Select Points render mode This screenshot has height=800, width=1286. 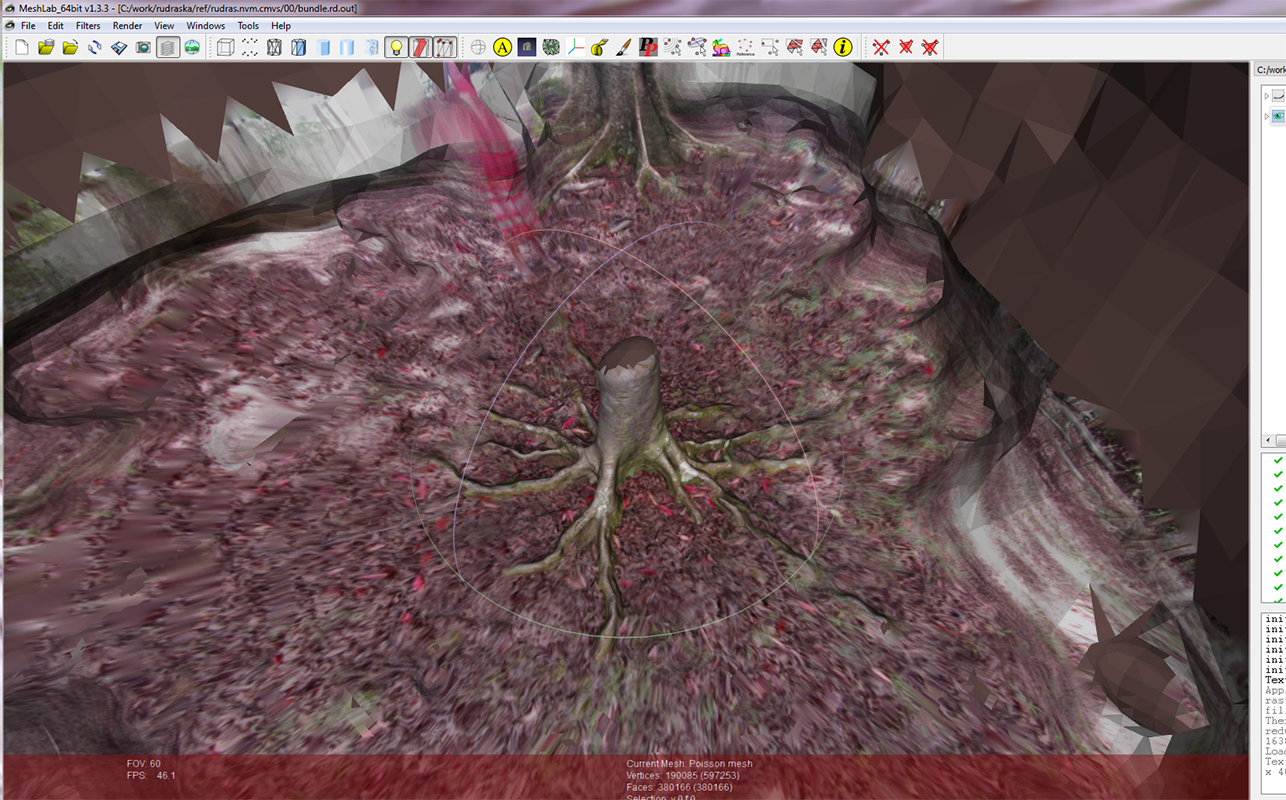[x=250, y=47]
